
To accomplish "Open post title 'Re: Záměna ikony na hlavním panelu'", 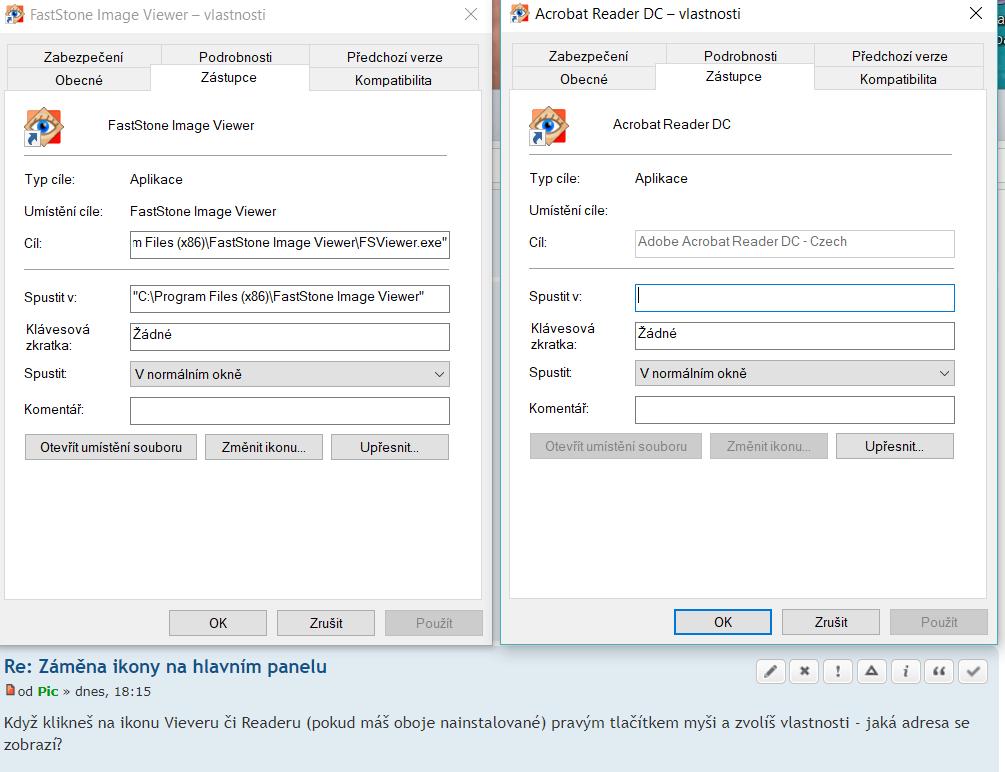I will 165,667.
